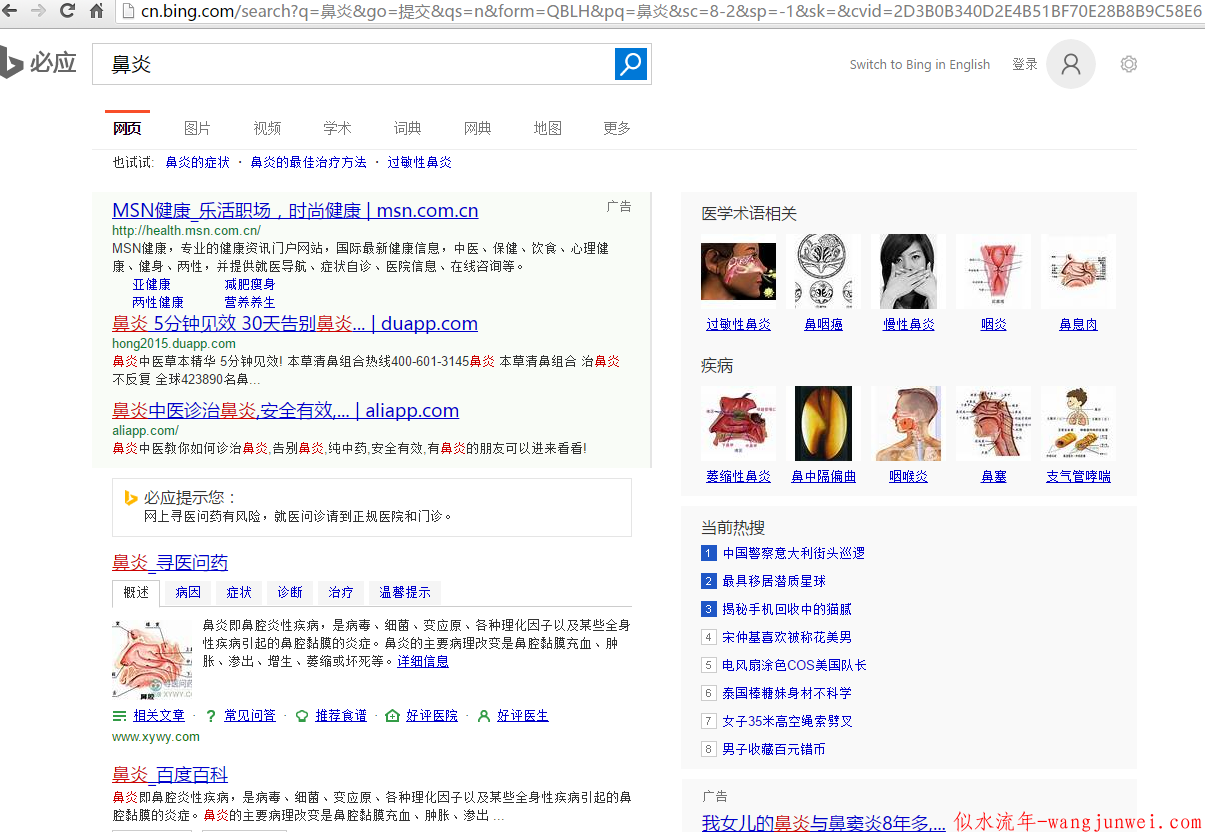Switch to the 地图 tab
The image size is (1205, 832).
(547, 128)
